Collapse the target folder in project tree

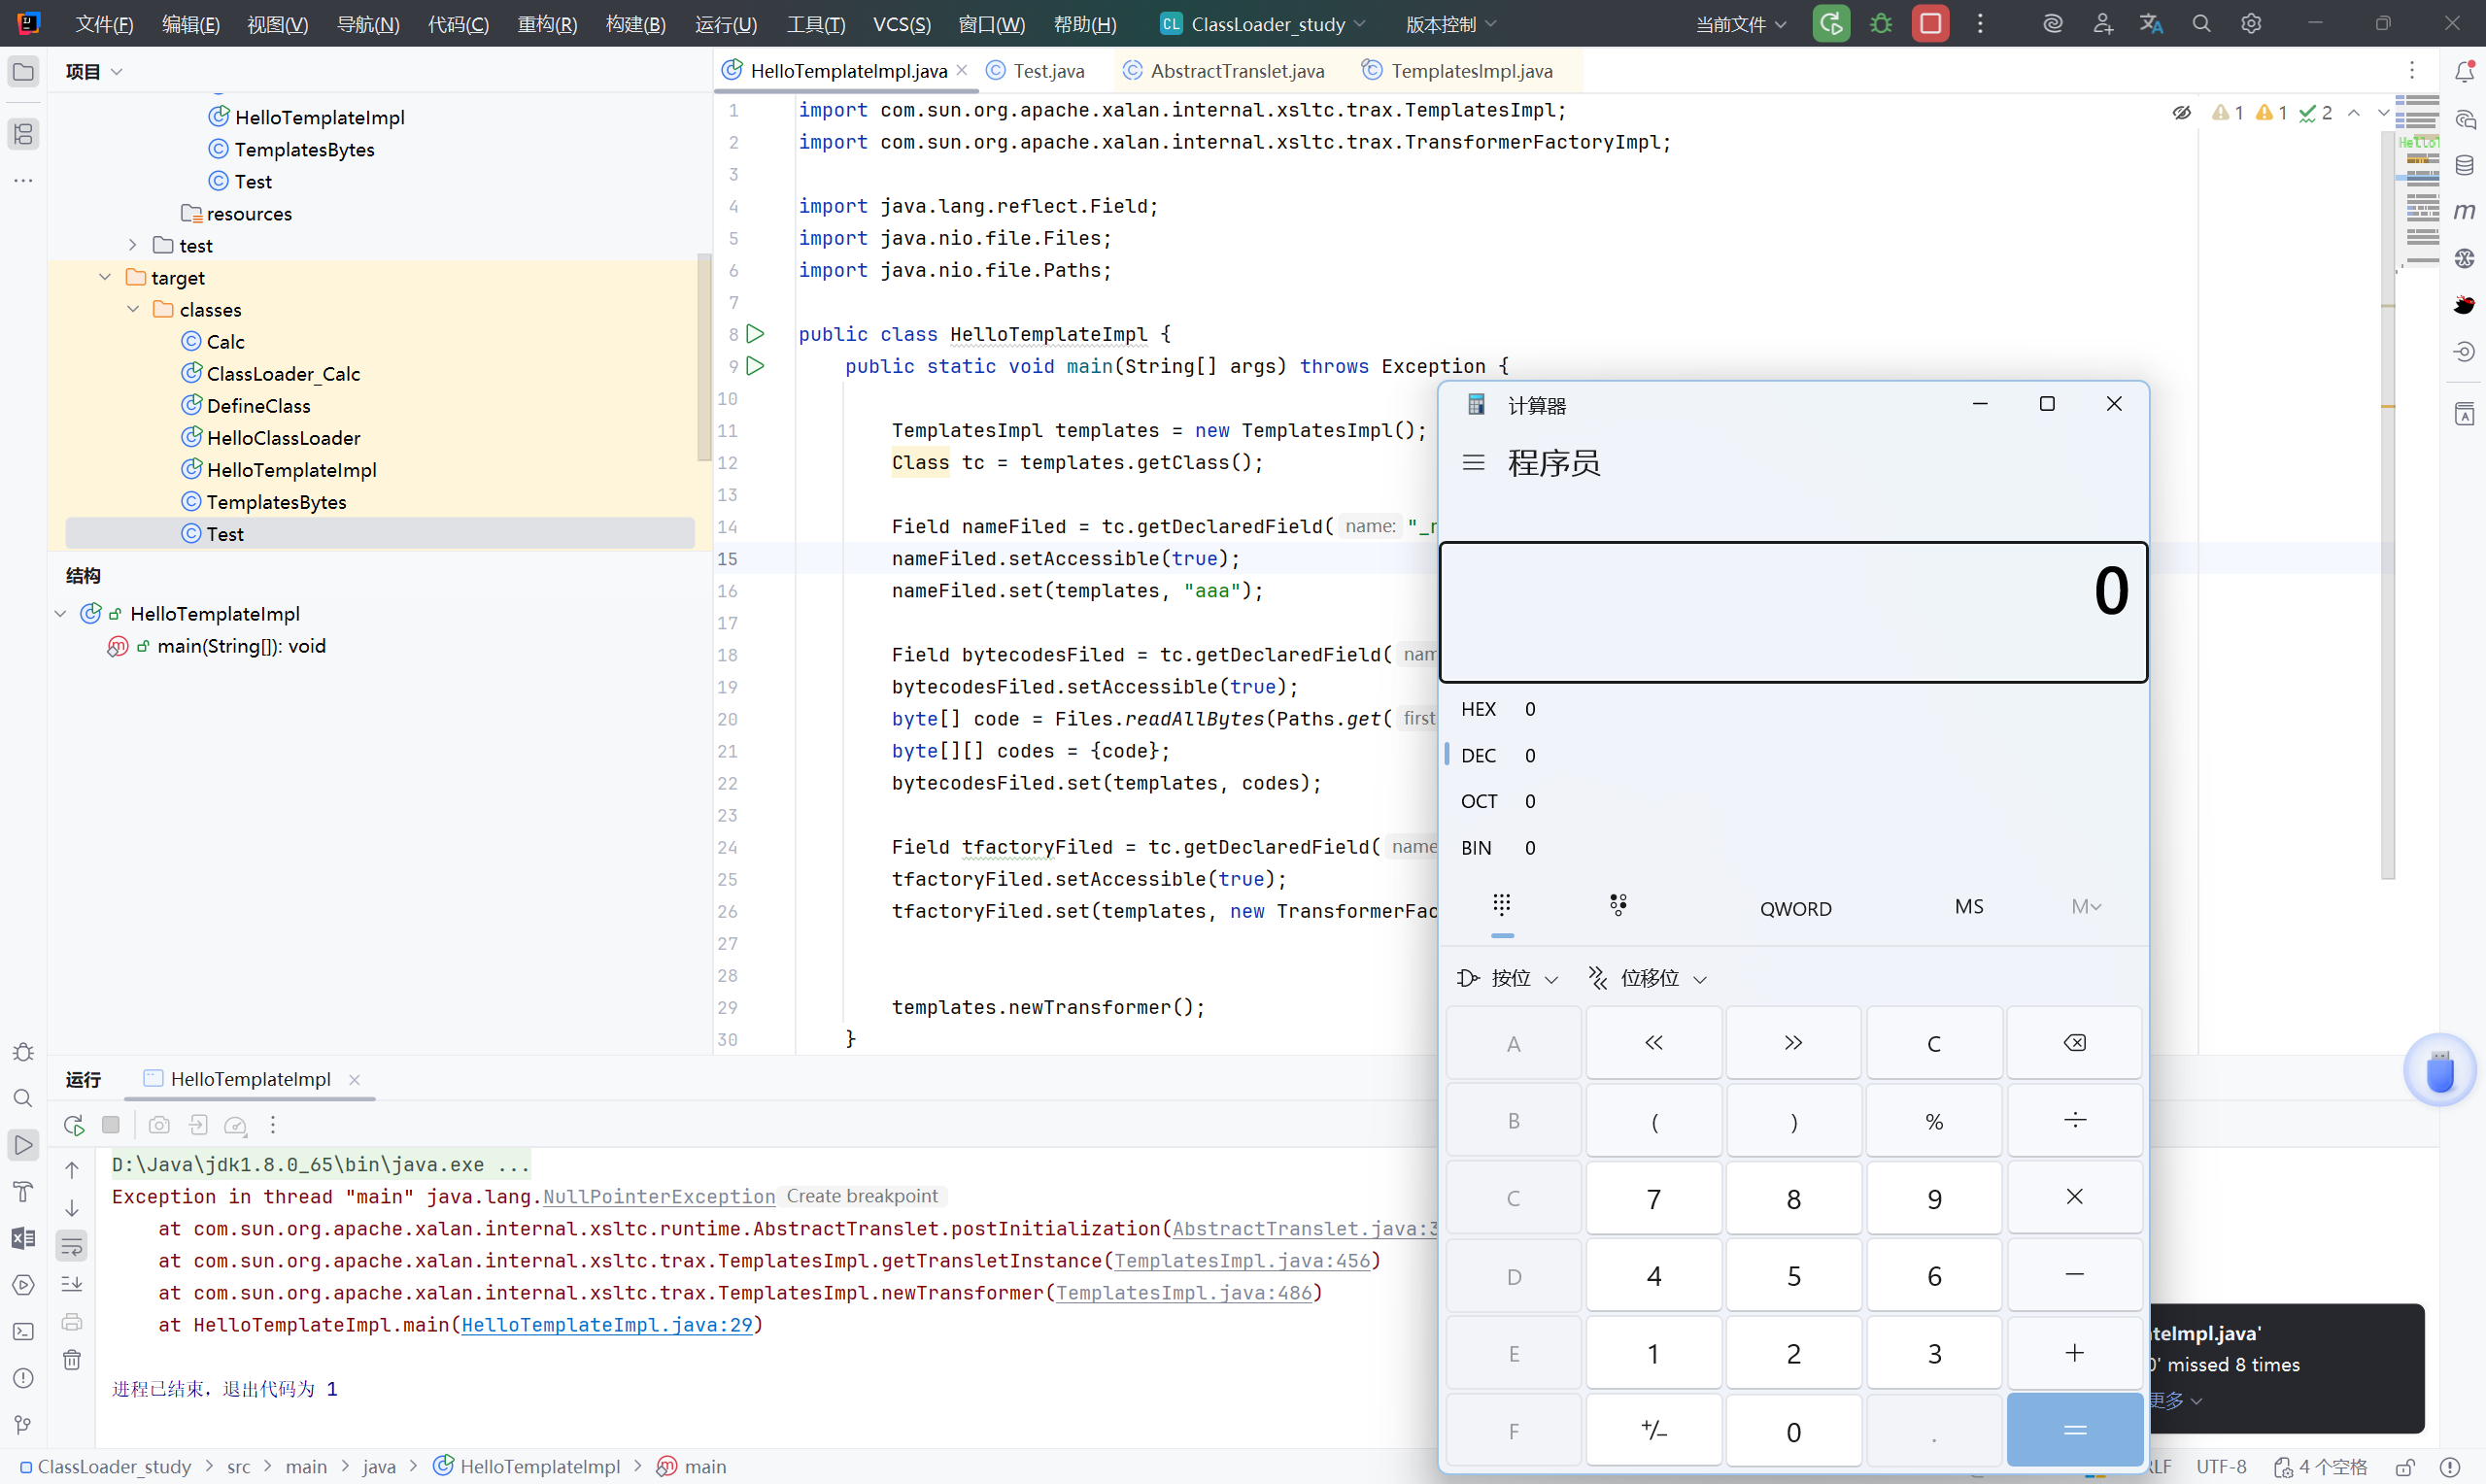tap(105, 278)
